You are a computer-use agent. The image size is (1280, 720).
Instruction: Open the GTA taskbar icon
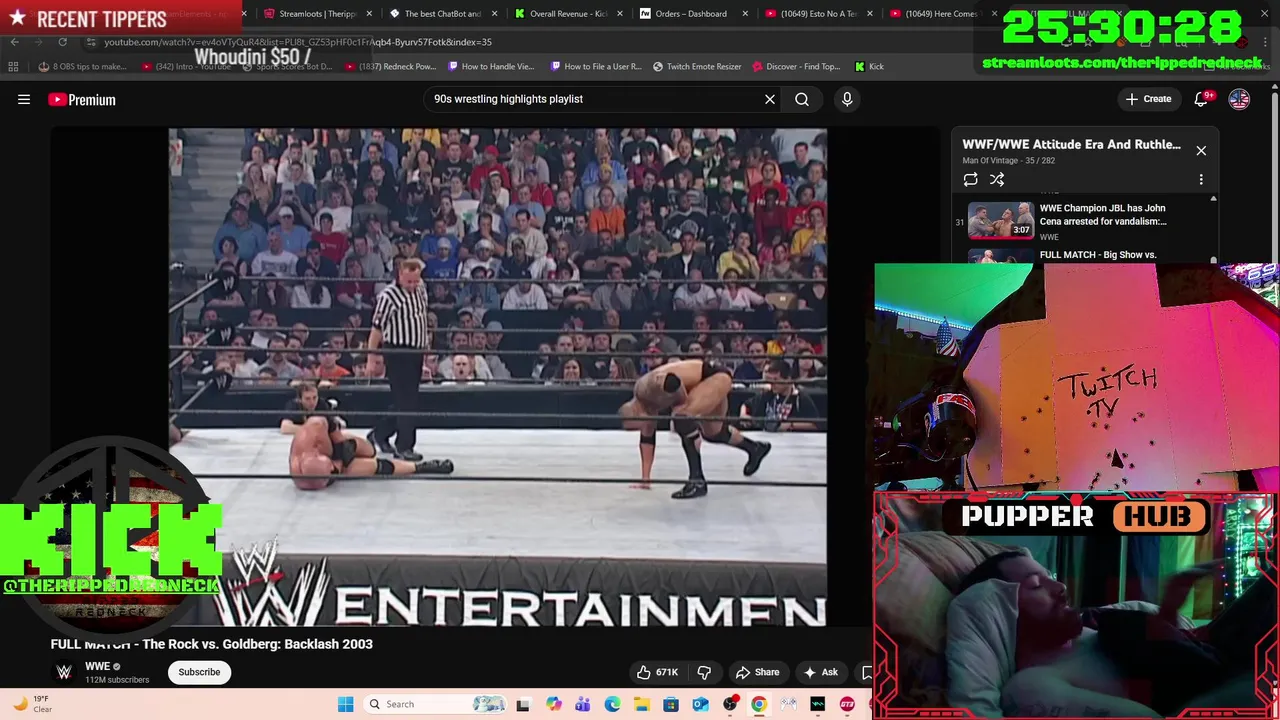[x=847, y=704]
